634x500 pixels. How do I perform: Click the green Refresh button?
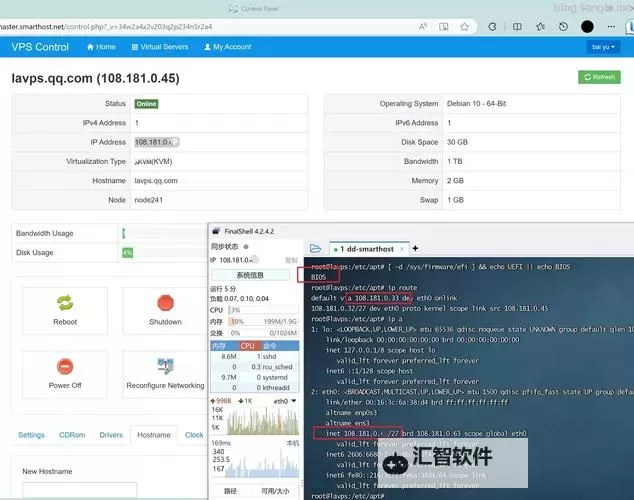(x=599, y=77)
